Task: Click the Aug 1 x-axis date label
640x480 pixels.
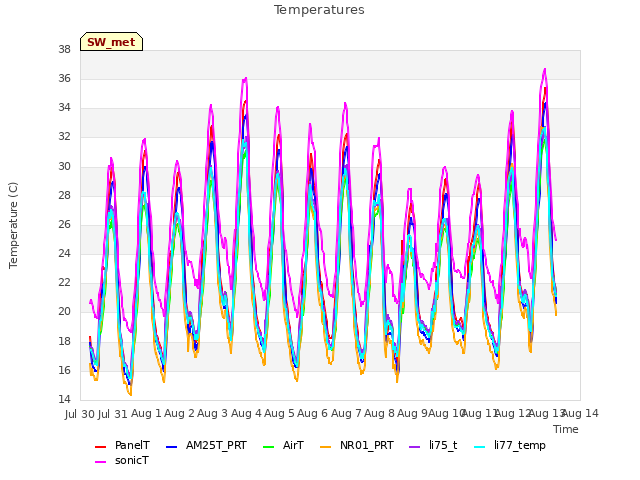Action: (x=147, y=413)
